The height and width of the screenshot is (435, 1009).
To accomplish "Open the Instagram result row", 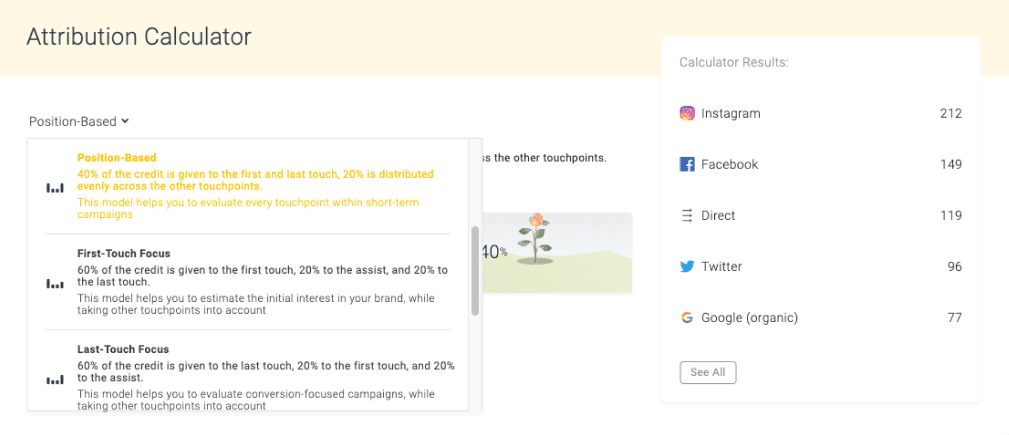I will point(820,113).
